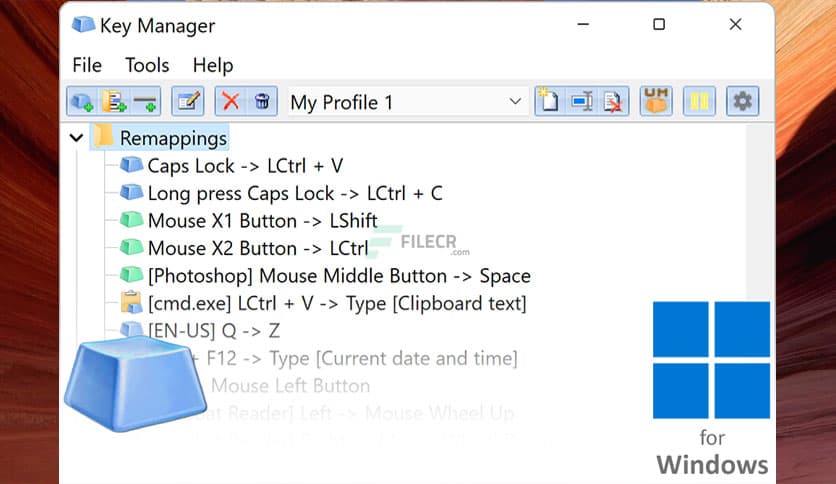Open settings with the gear icon

[742, 101]
